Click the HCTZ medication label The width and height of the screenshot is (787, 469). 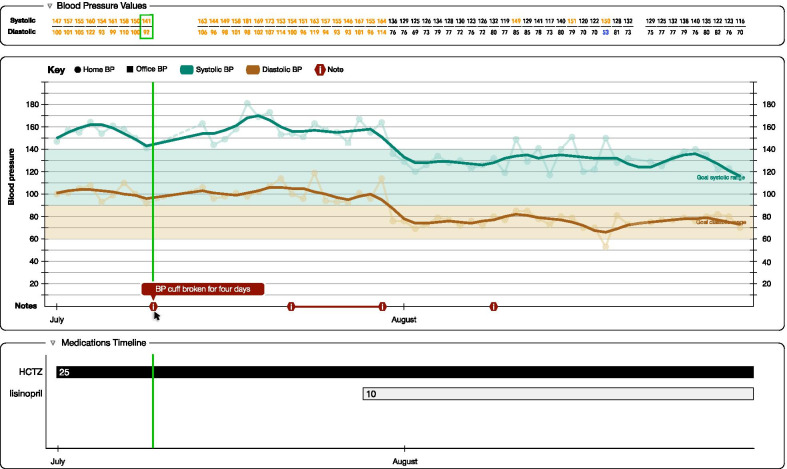click(23, 372)
